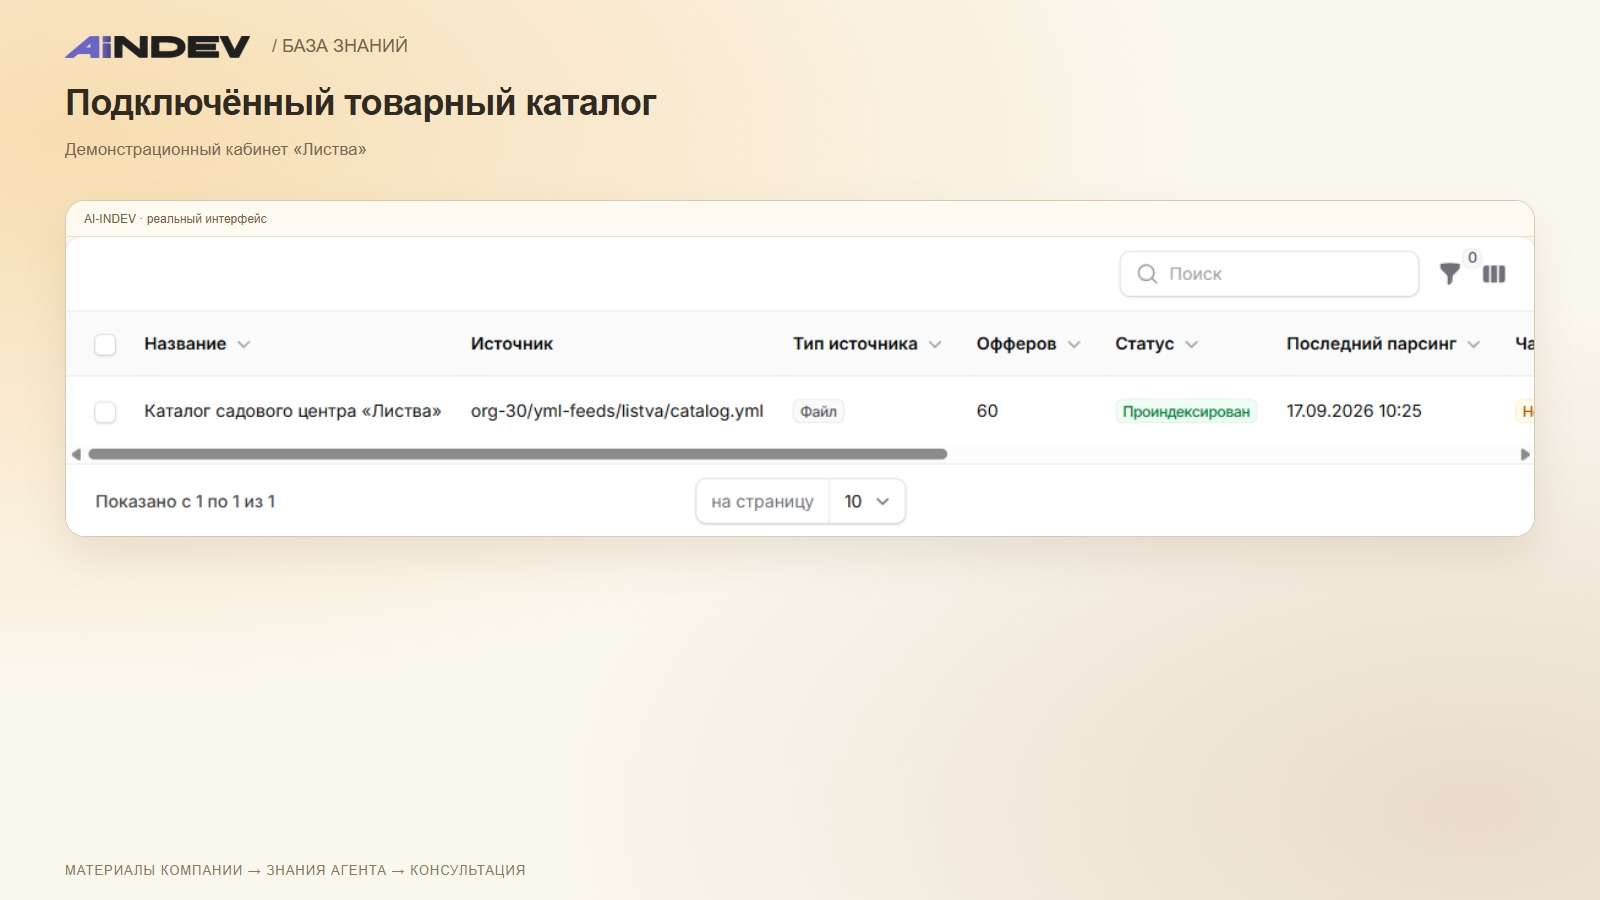Click the date 17.09.2026 10:25
Viewport: 1600px width, 900px height.
[1354, 411]
